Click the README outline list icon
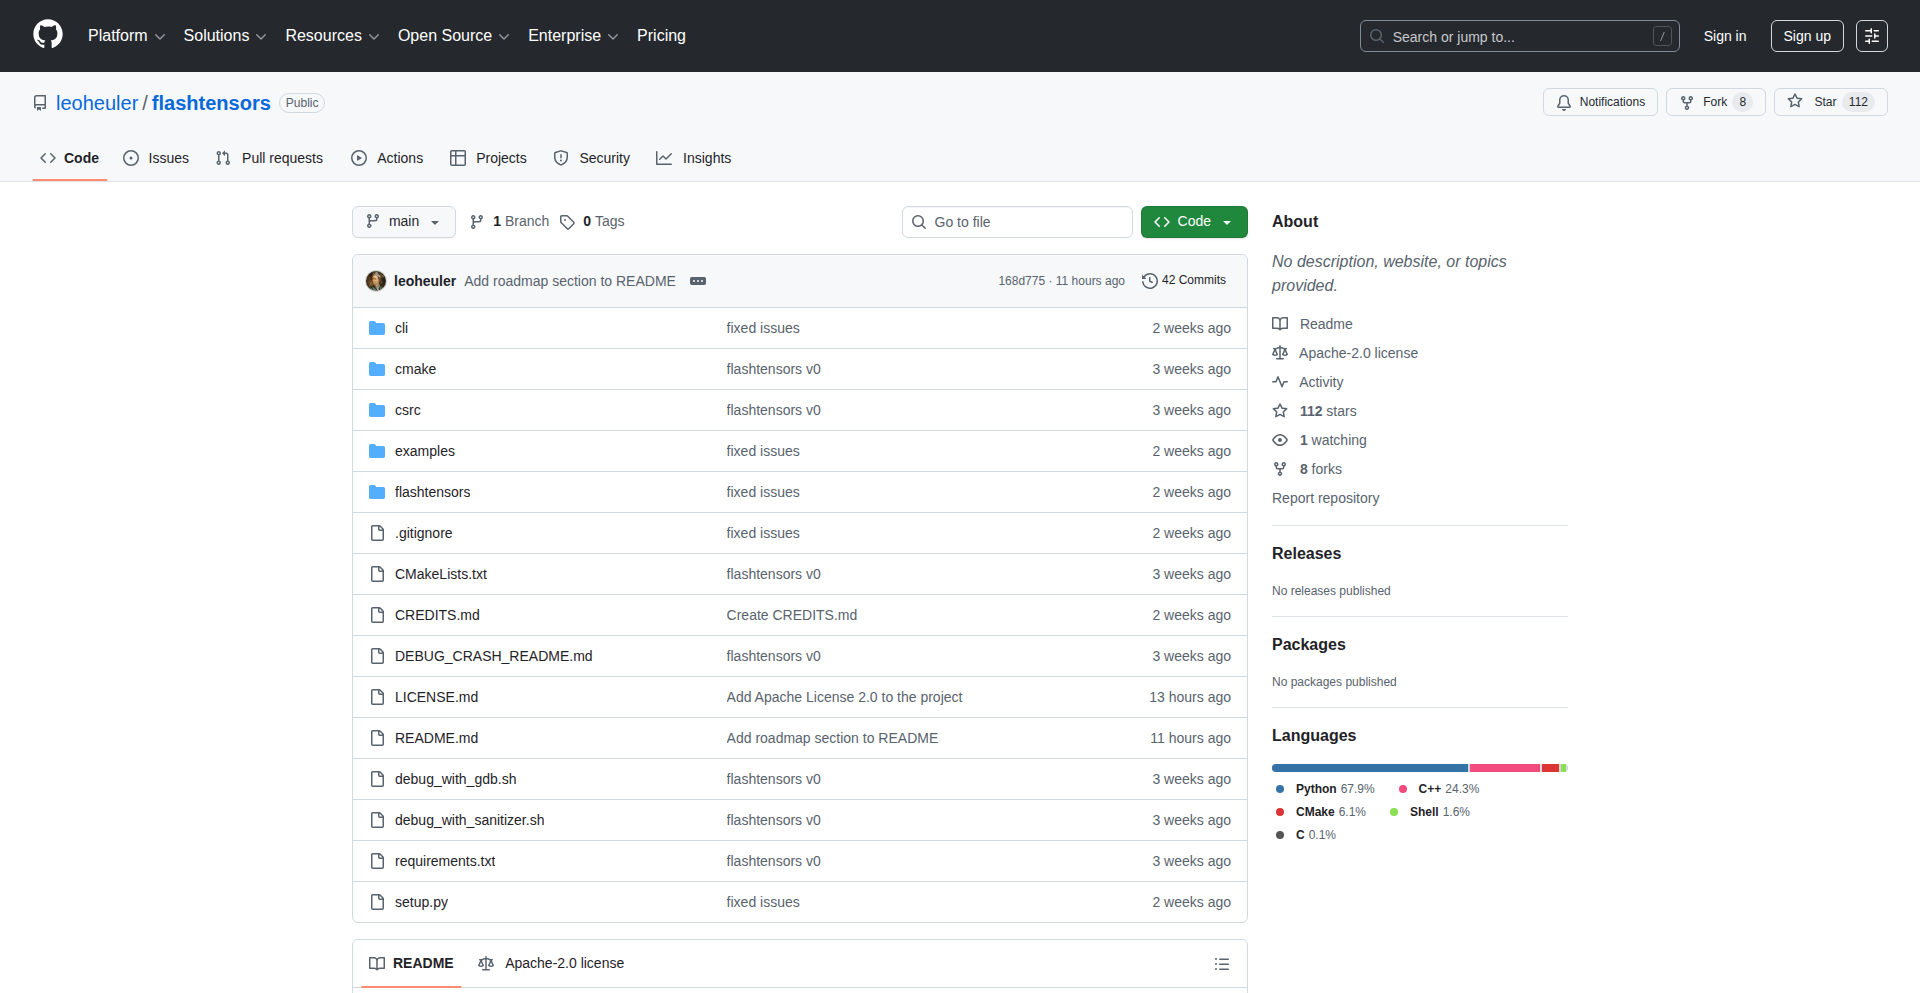The width and height of the screenshot is (1920, 993). [1221, 964]
